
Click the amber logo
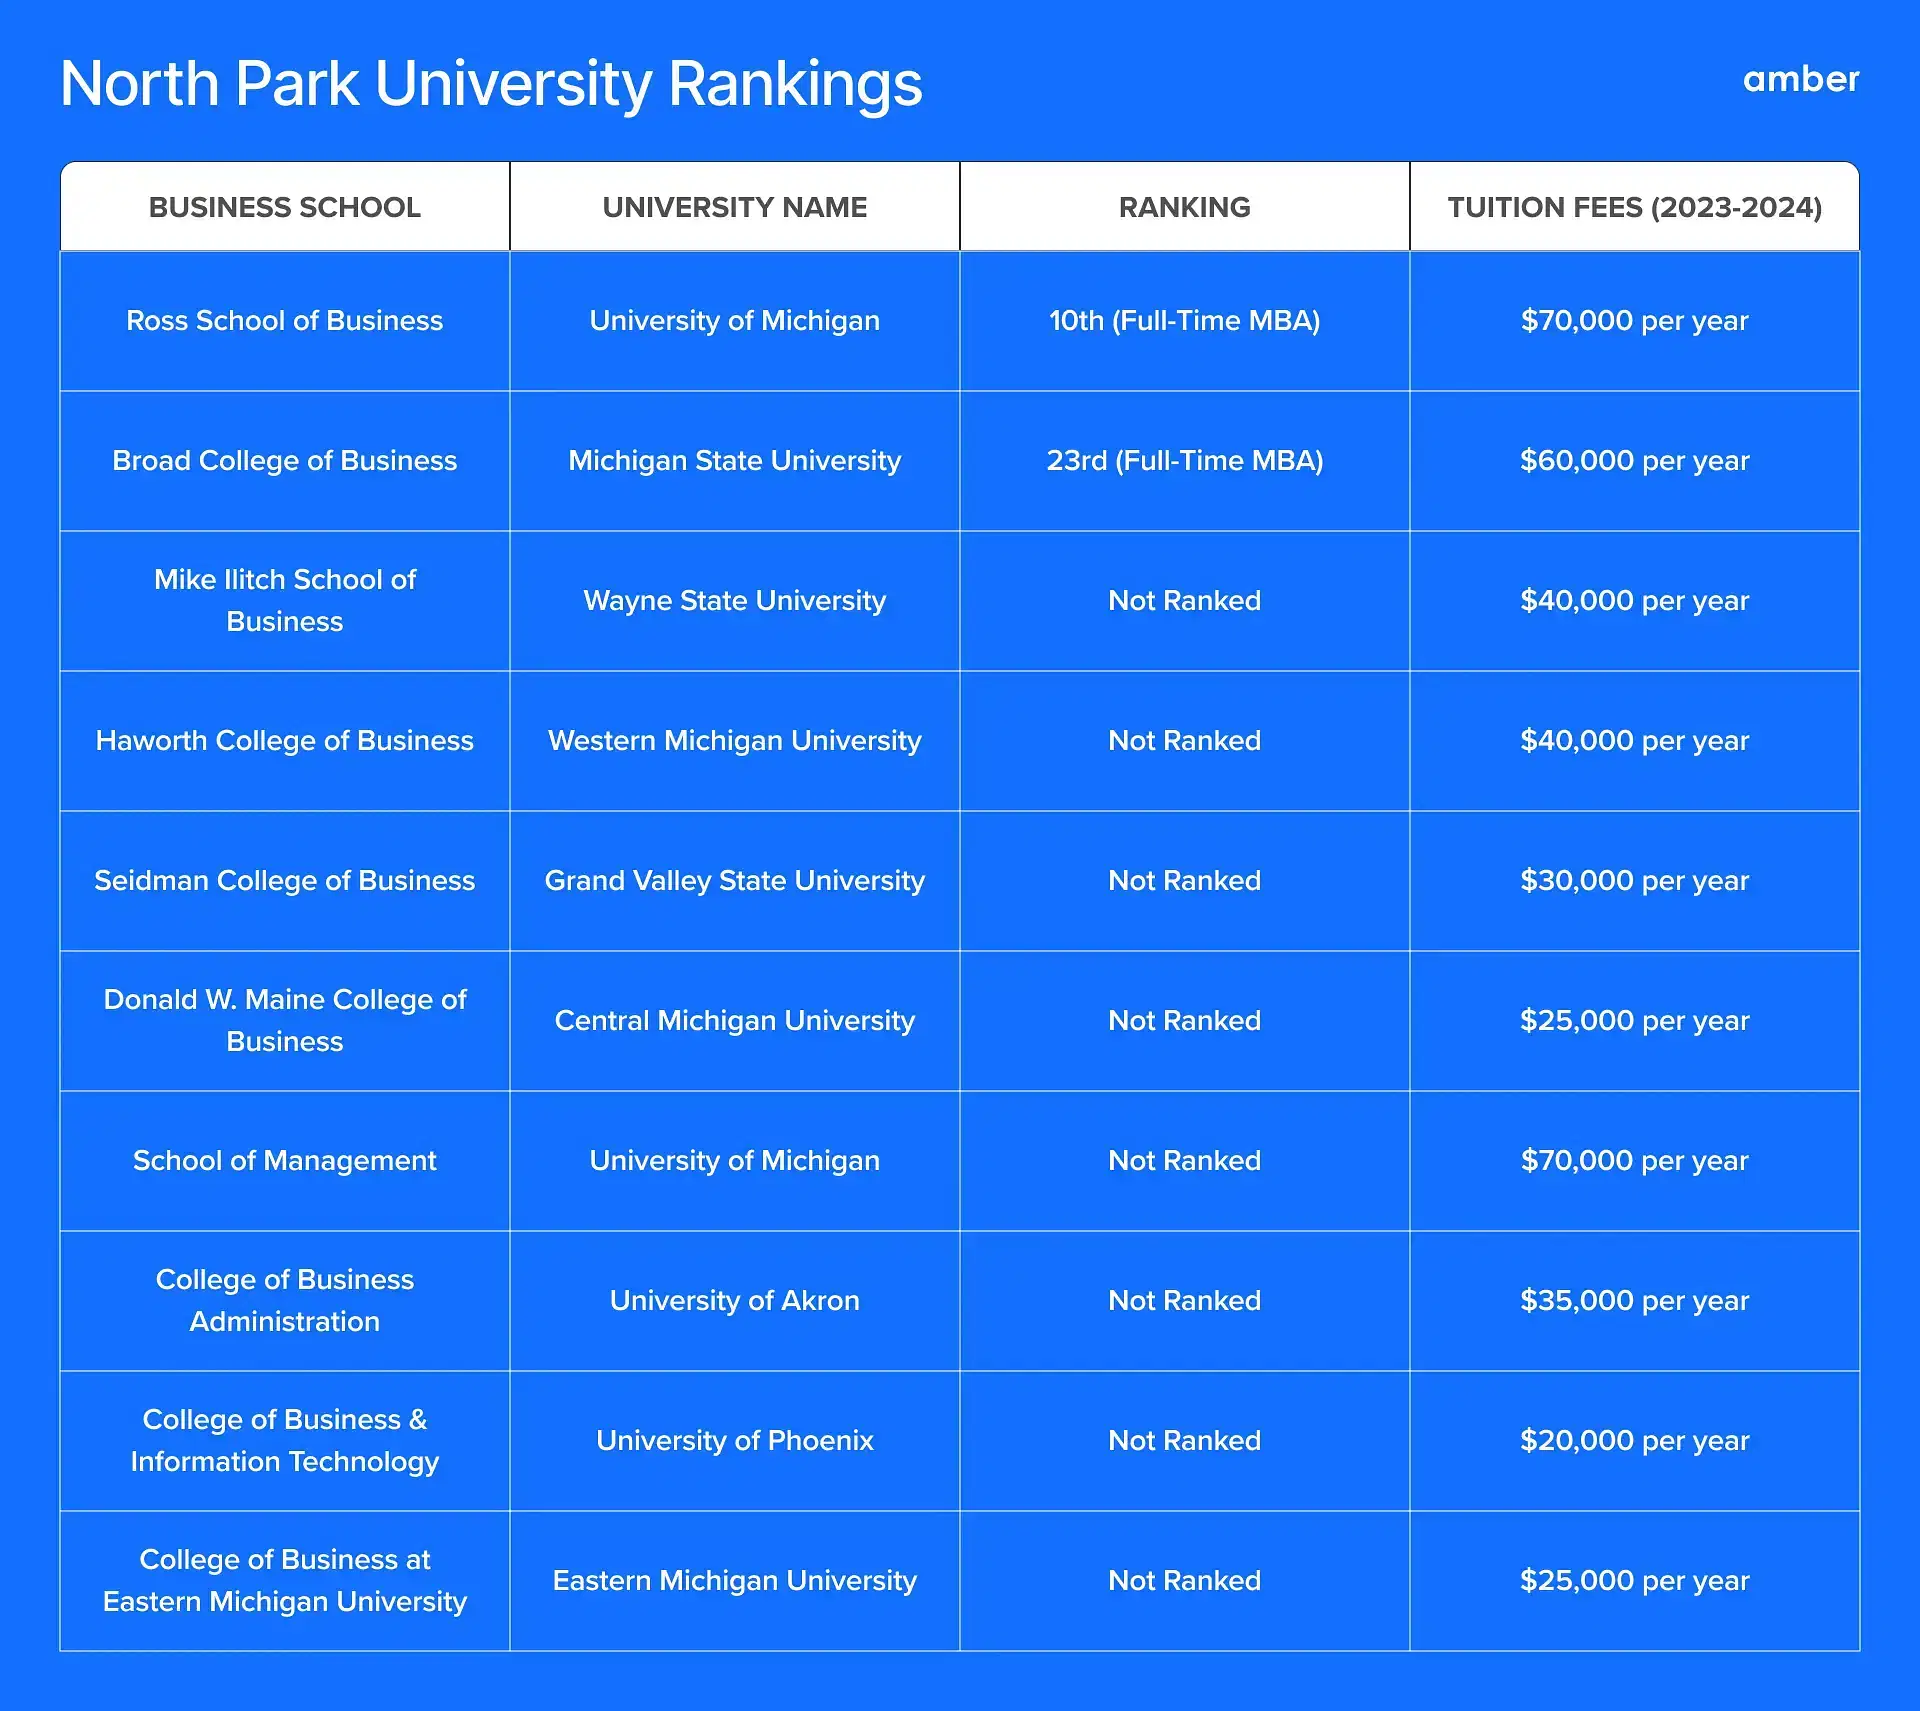[x=1800, y=79]
